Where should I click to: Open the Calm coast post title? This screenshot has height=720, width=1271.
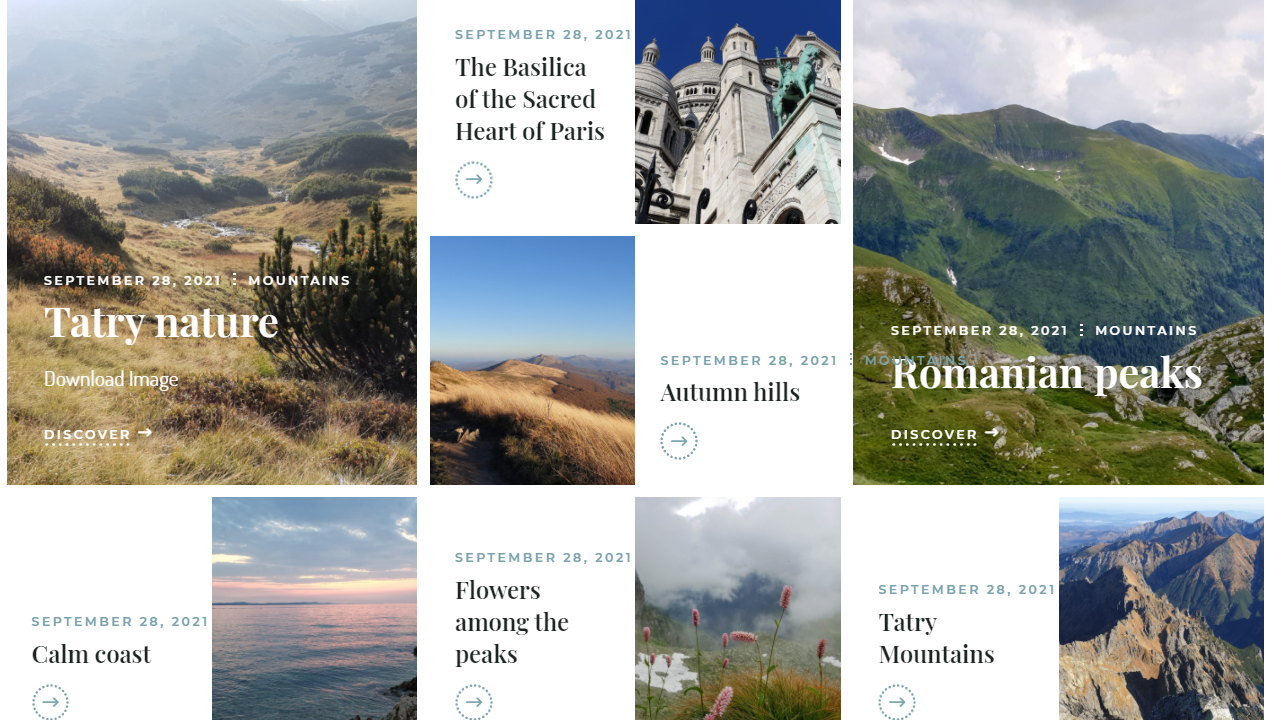pos(91,654)
